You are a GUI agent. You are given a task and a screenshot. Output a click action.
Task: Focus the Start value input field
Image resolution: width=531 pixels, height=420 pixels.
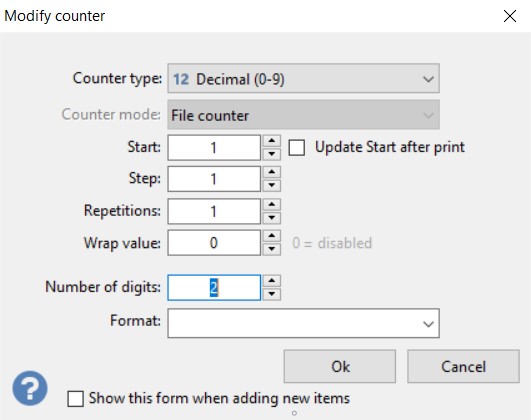214,148
